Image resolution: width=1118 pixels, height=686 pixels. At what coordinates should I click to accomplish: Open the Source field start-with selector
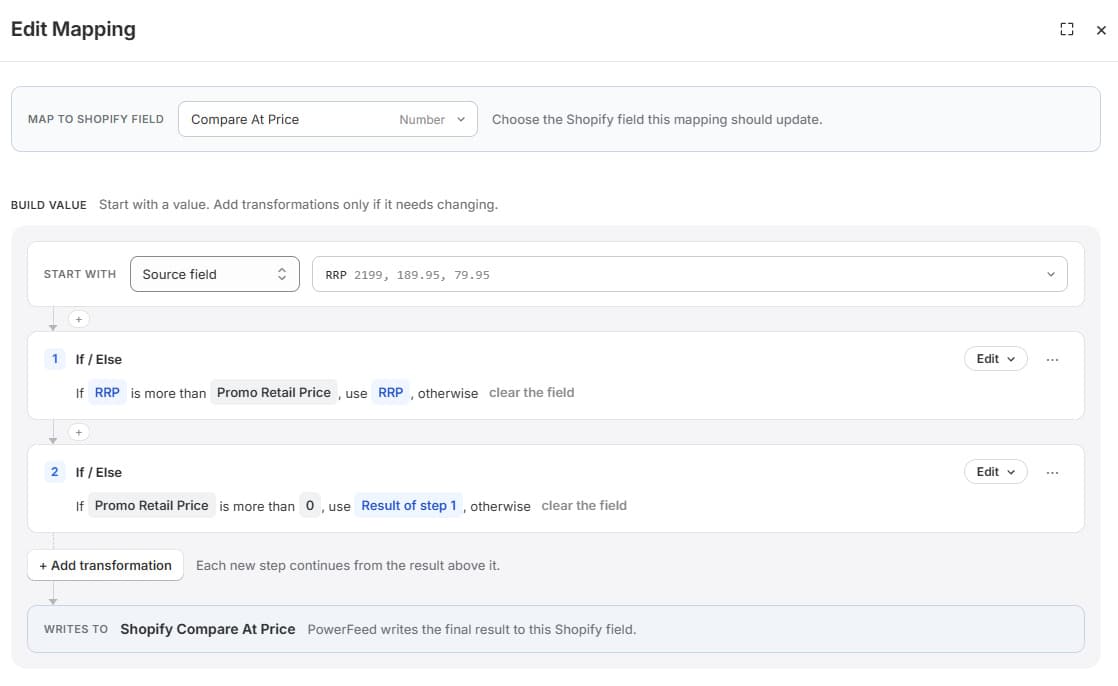[215, 274]
